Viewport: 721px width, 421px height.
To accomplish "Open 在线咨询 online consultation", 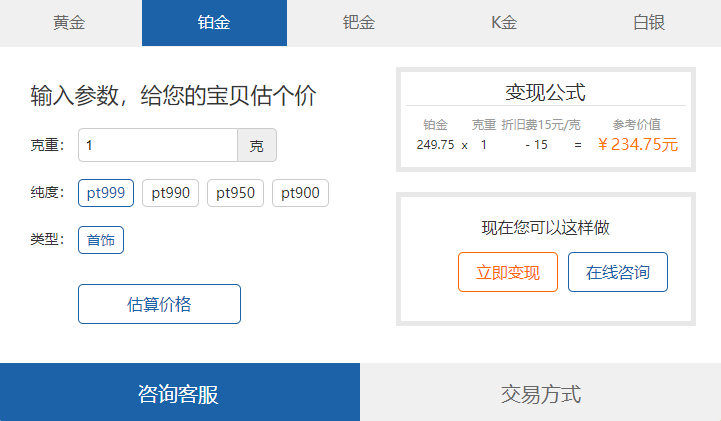I will click(x=618, y=272).
